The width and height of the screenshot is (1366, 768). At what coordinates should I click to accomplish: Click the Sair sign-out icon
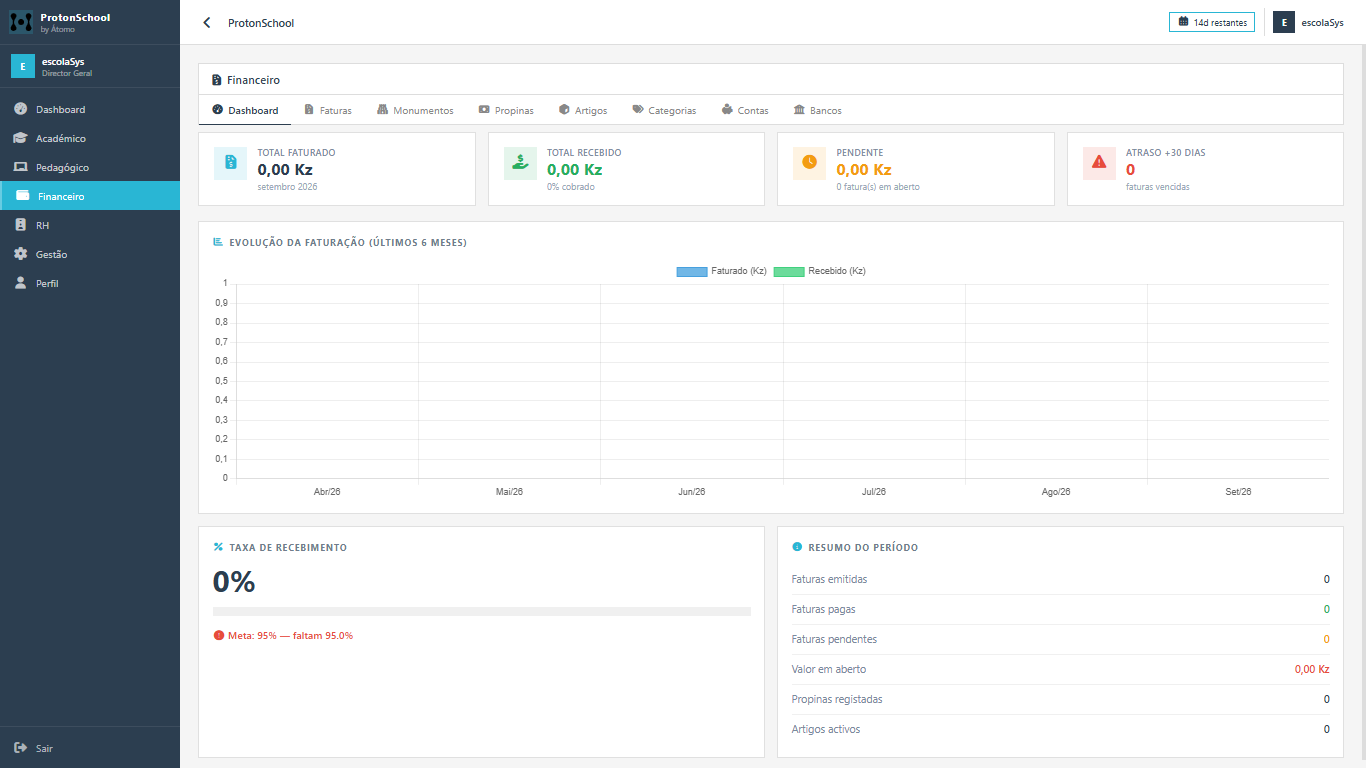pyautogui.click(x=20, y=748)
